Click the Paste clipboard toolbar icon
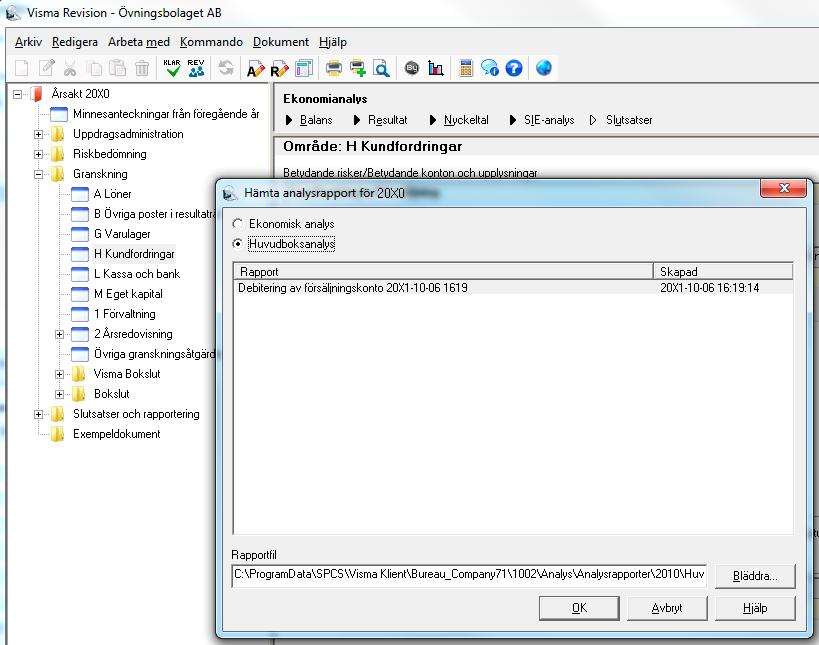Image resolution: width=819 pixels, height=645 pixels. (x=118, y=68)
